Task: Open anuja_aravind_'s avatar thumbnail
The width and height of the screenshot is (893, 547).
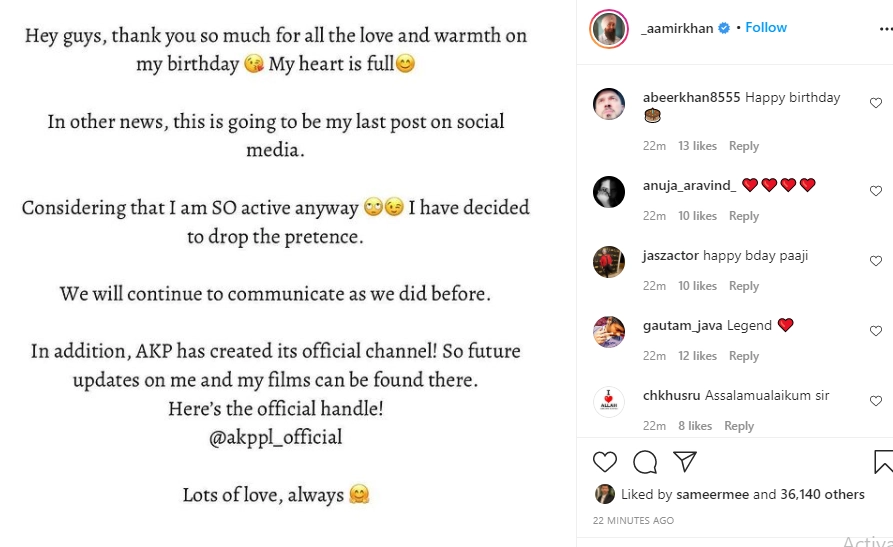Action: (x=609, y=191)
